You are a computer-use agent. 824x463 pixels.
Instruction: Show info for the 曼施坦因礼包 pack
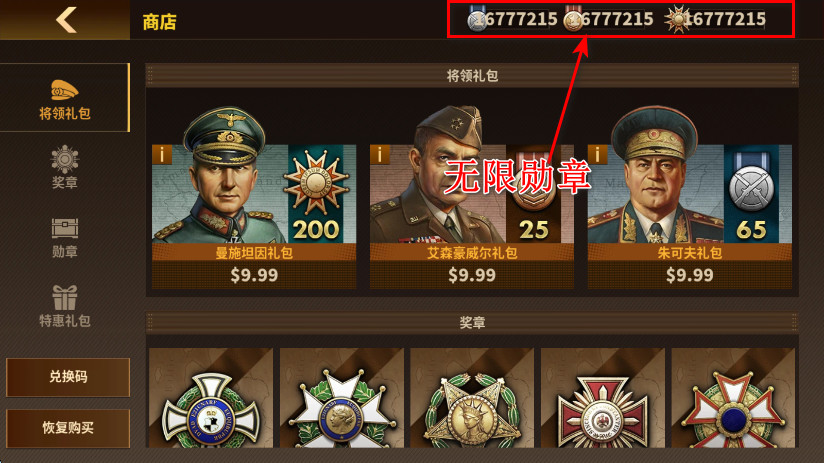(162, 155)
